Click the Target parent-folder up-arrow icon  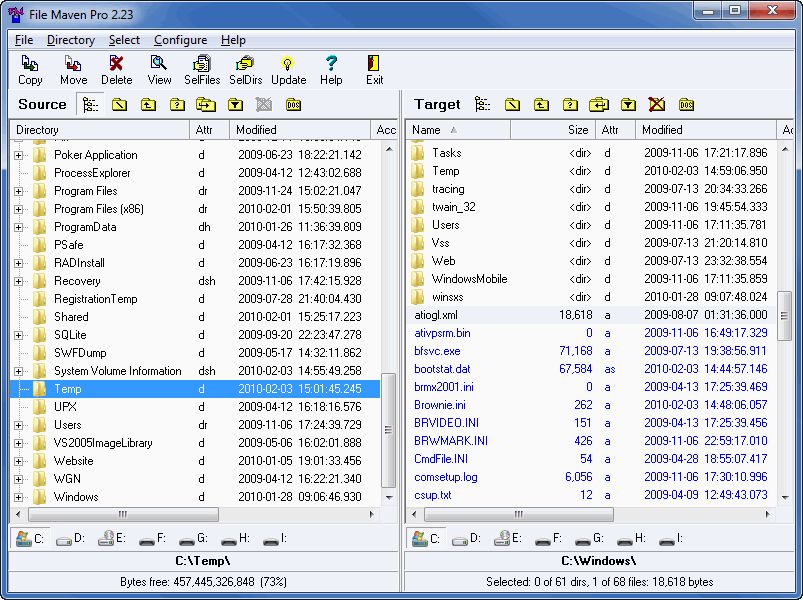541,105
